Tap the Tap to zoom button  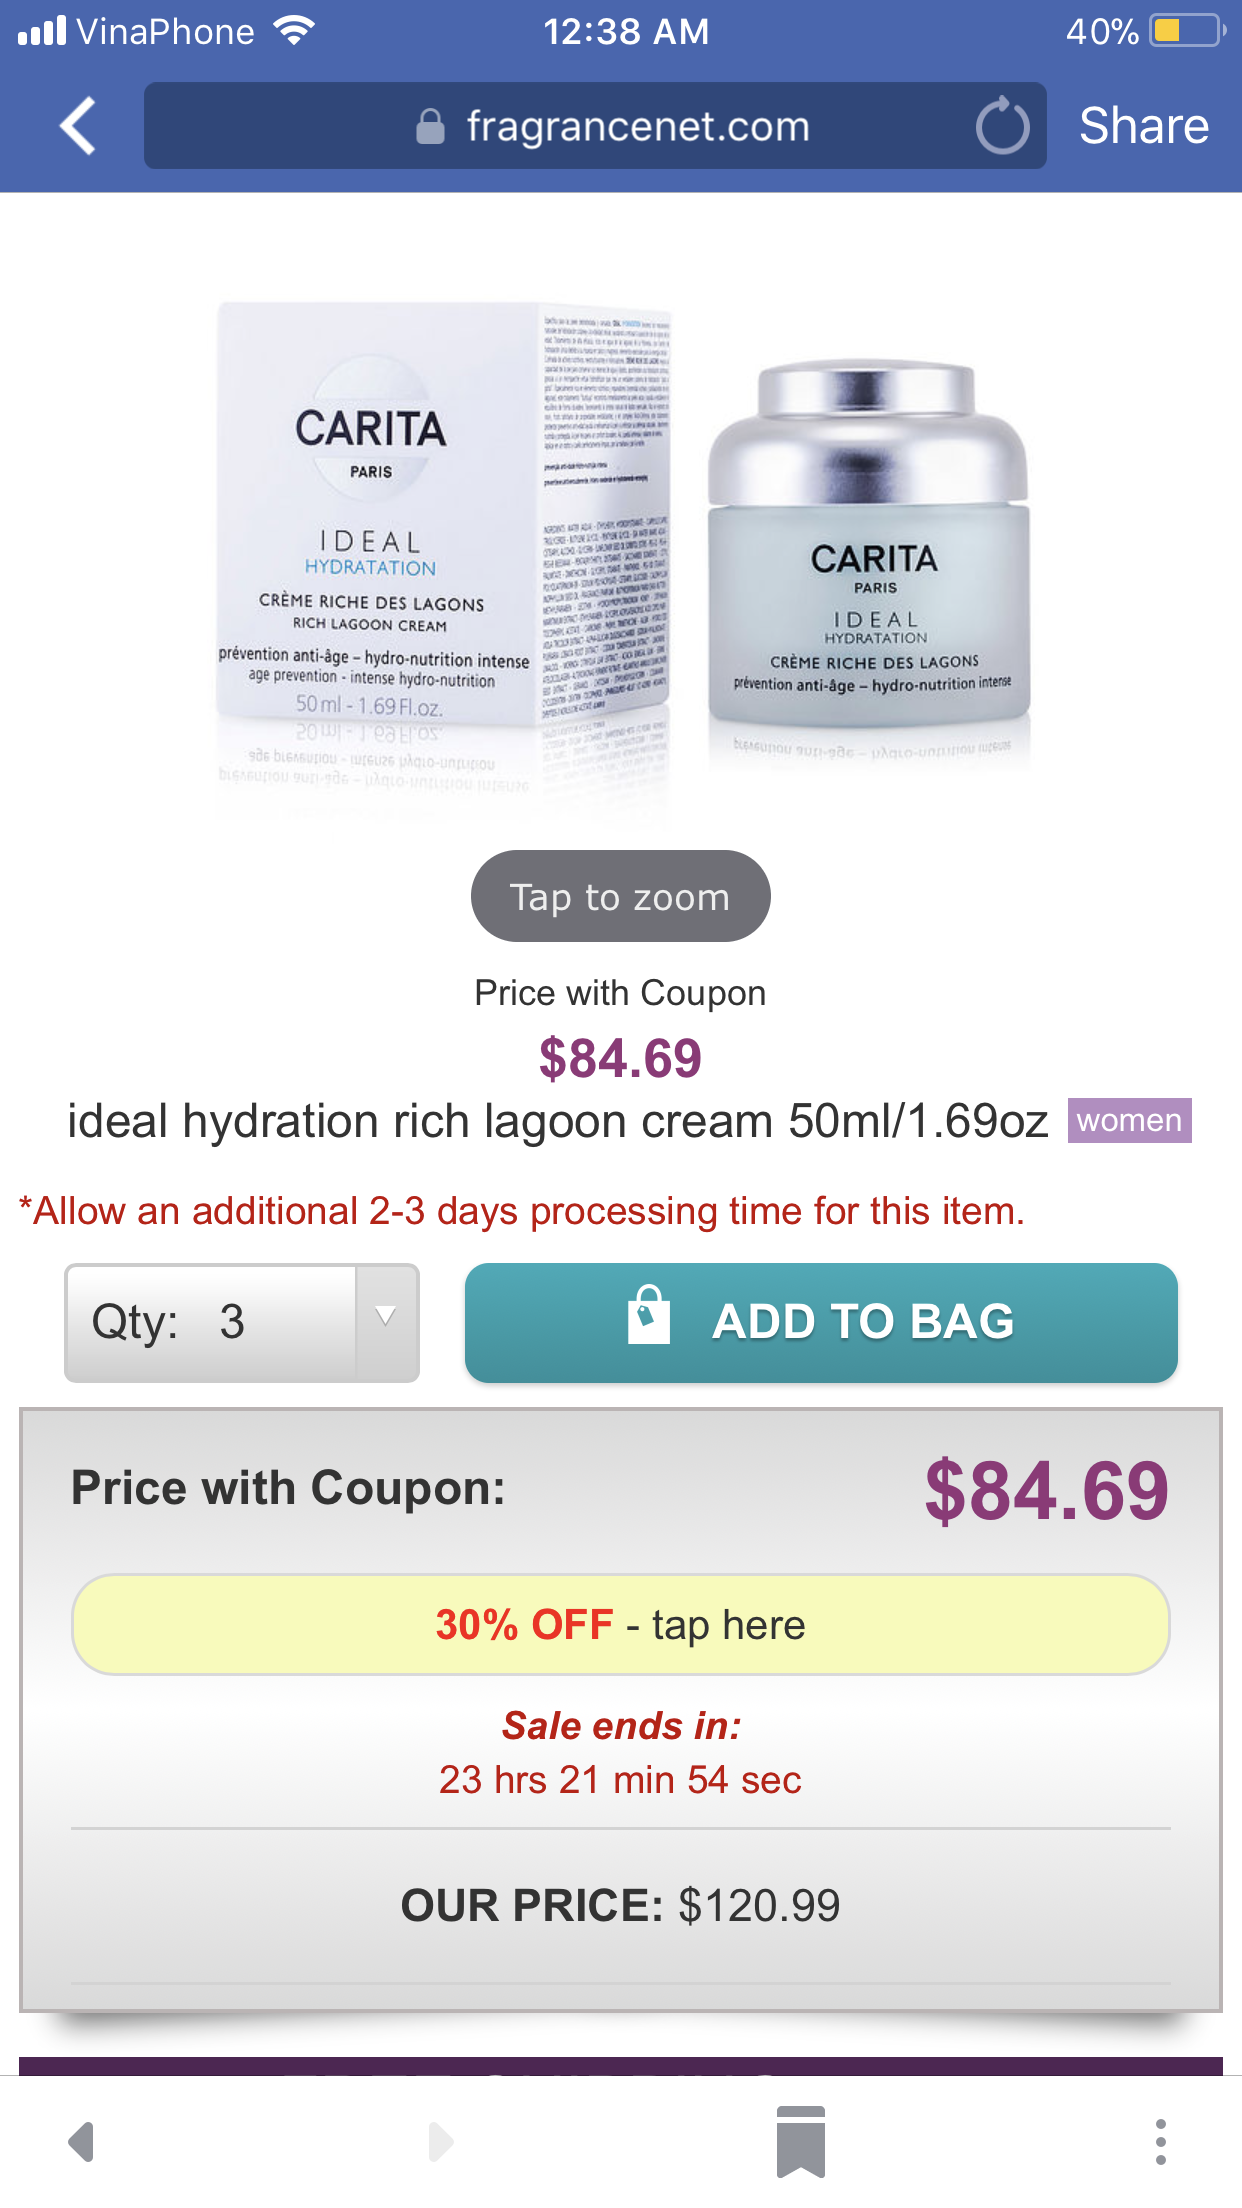pos(620,896)
